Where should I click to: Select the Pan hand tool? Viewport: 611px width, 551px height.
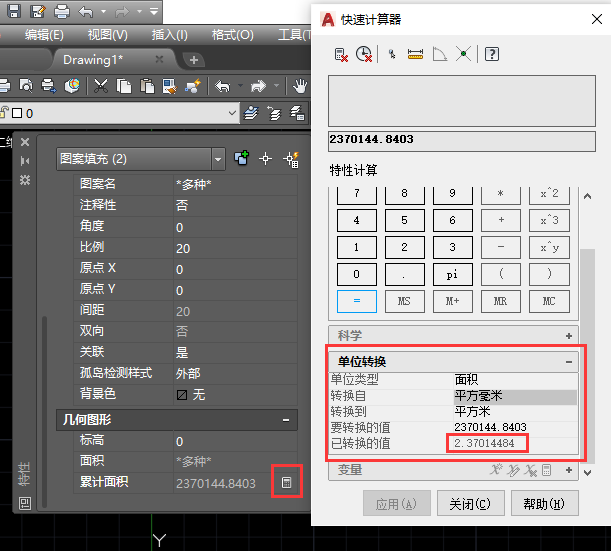click(x=300, y=86)
